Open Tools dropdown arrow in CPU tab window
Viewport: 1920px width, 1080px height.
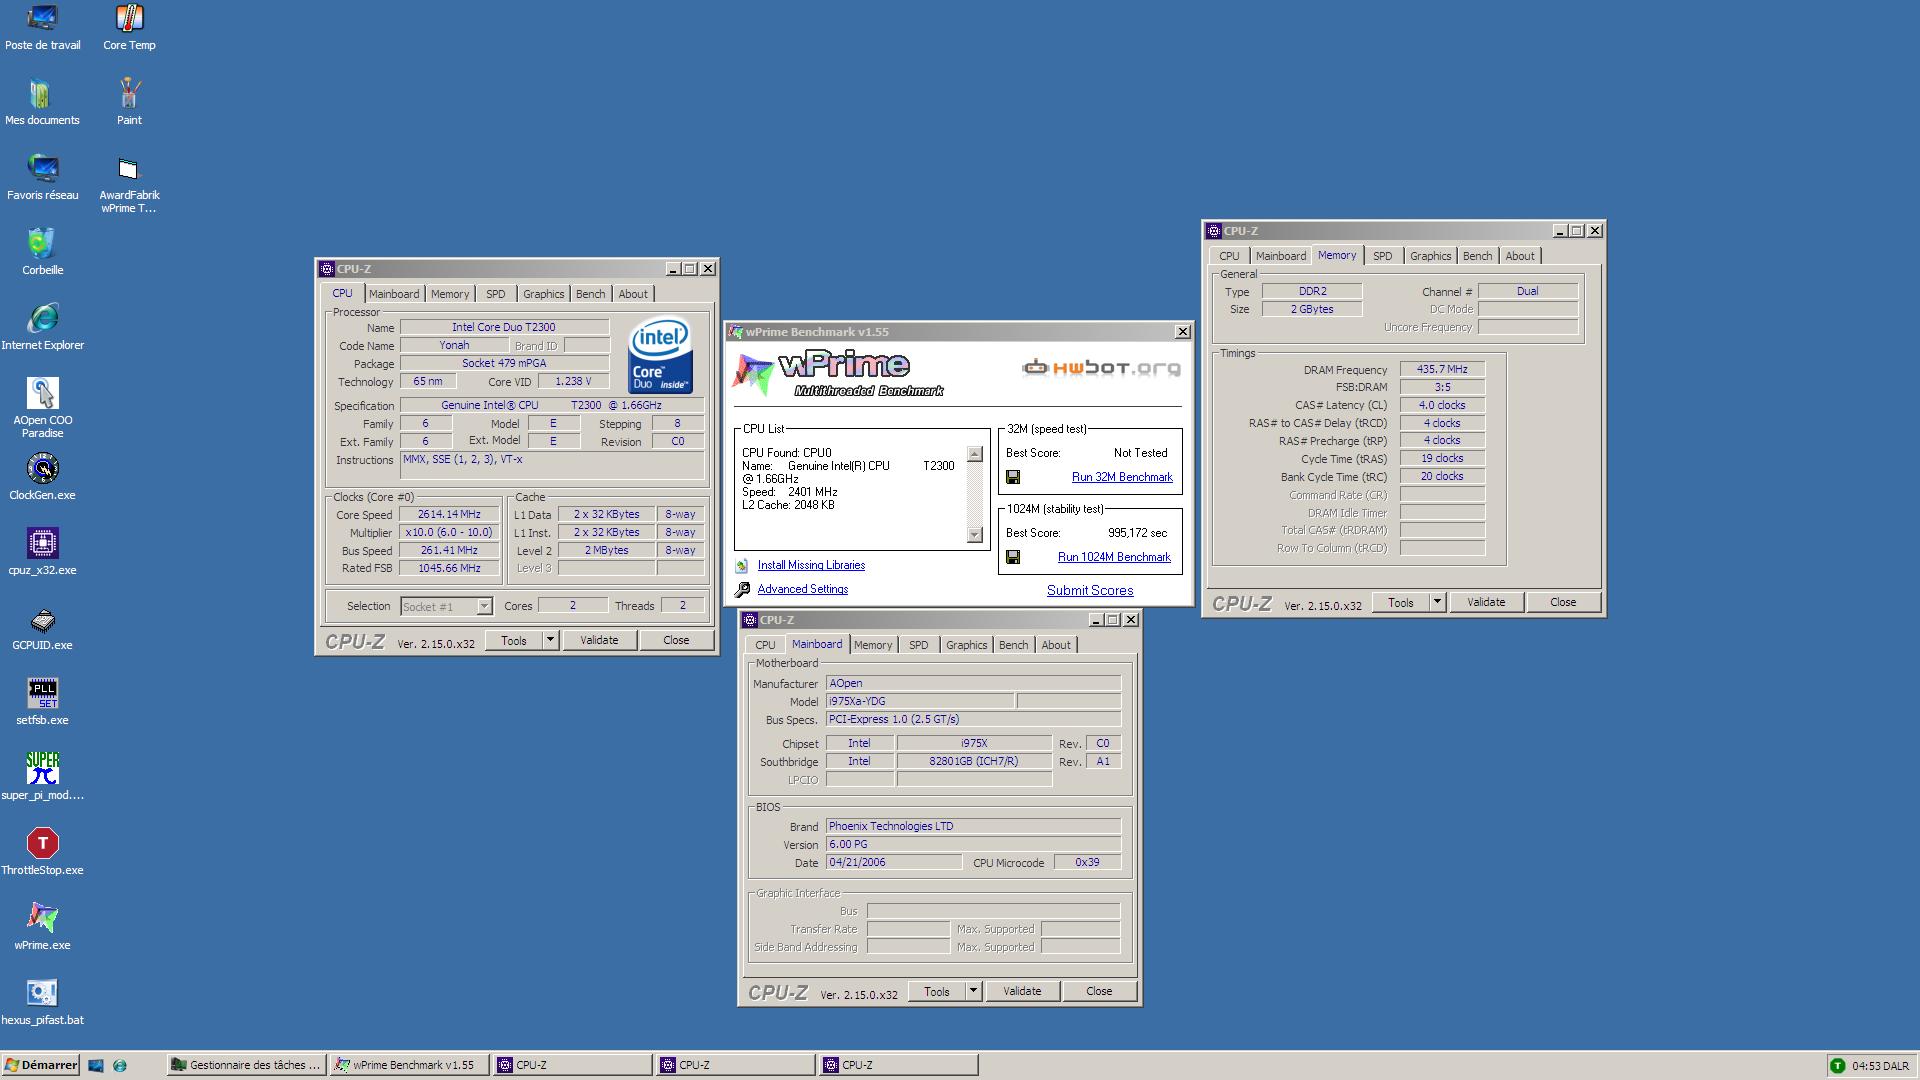click(550, 640)
